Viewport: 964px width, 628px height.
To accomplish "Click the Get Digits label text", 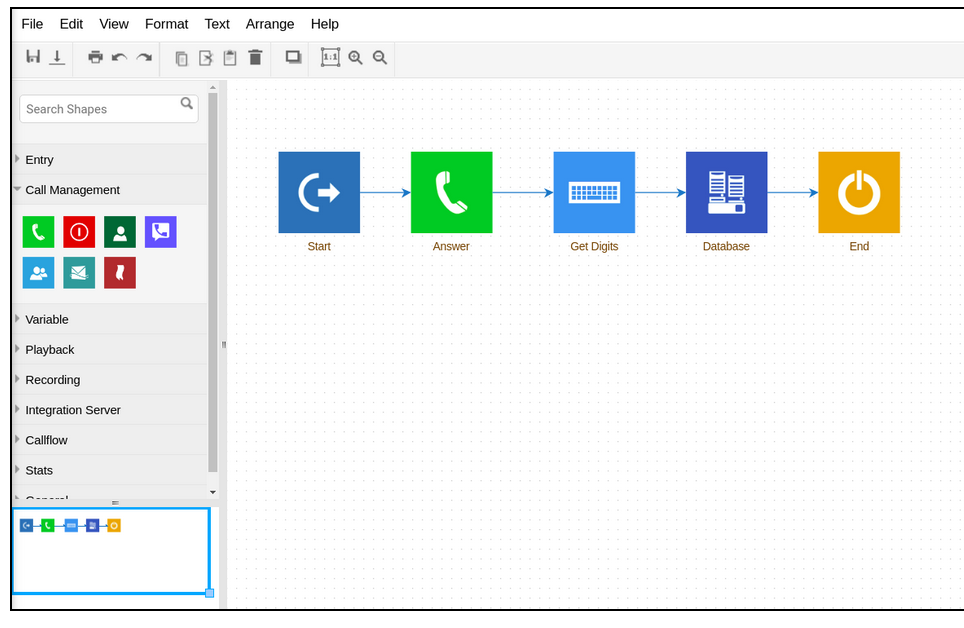I will (594, 246).
